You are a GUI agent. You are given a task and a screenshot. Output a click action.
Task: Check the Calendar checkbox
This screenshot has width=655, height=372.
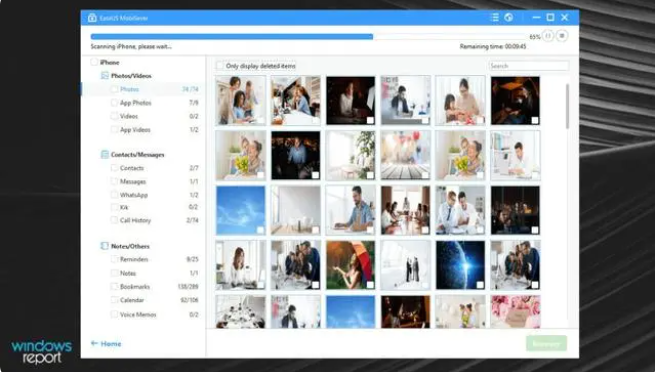pos(114,300)
